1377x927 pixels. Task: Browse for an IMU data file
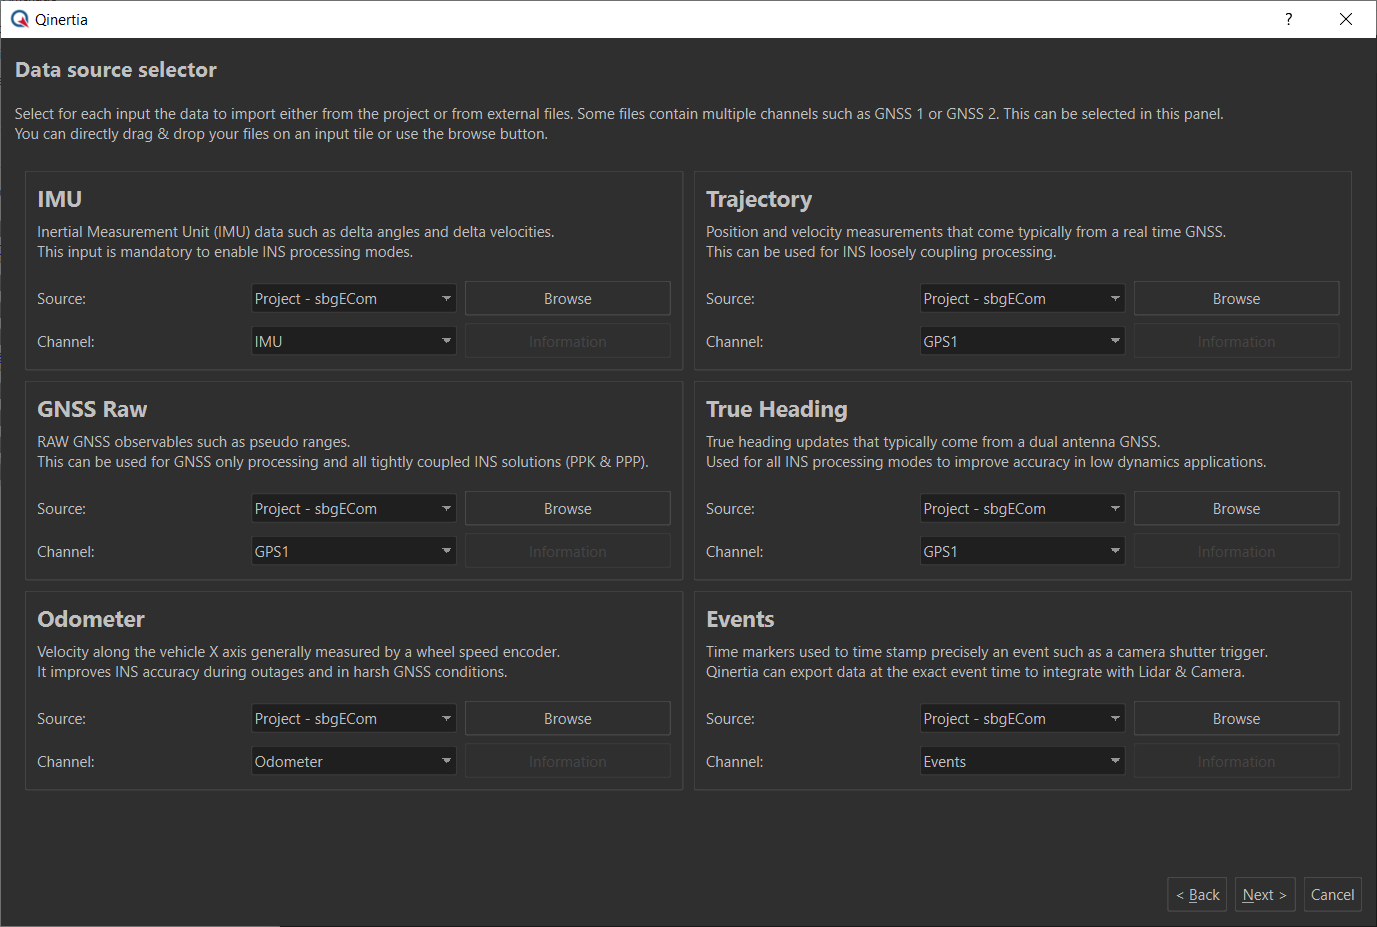coord(567,299)
